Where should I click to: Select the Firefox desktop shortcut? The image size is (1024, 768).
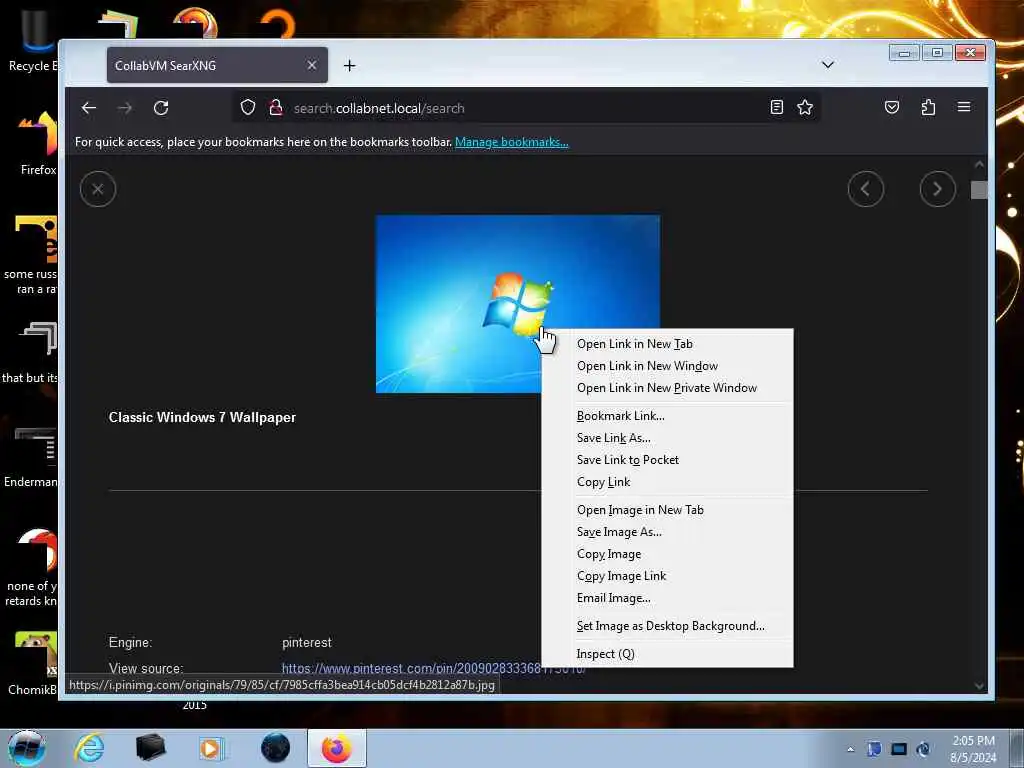[38, 144]
